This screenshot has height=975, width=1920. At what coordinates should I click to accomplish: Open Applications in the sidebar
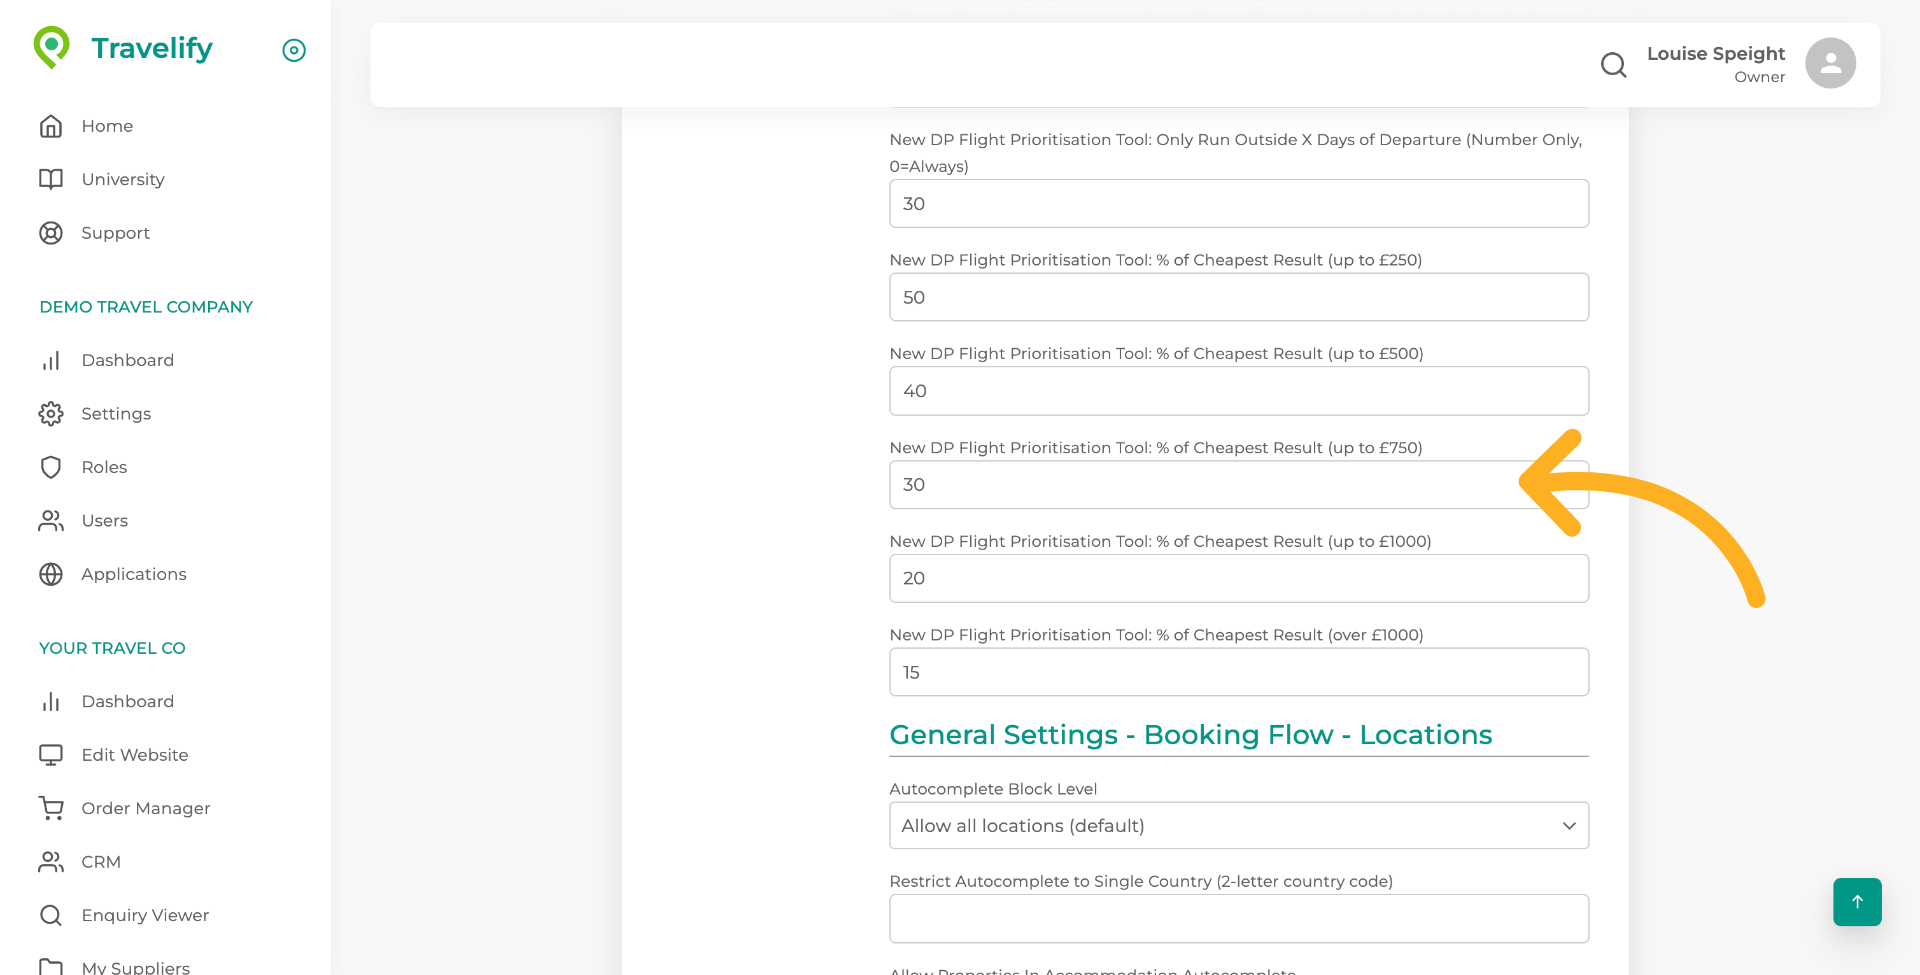tap(134, 574)
